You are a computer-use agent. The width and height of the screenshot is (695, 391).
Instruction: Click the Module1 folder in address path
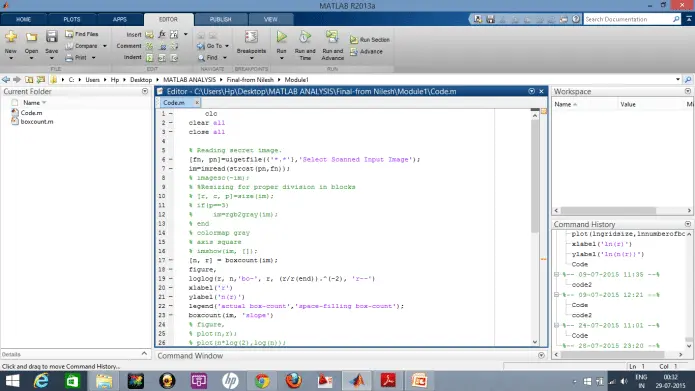tap(297, 80)
